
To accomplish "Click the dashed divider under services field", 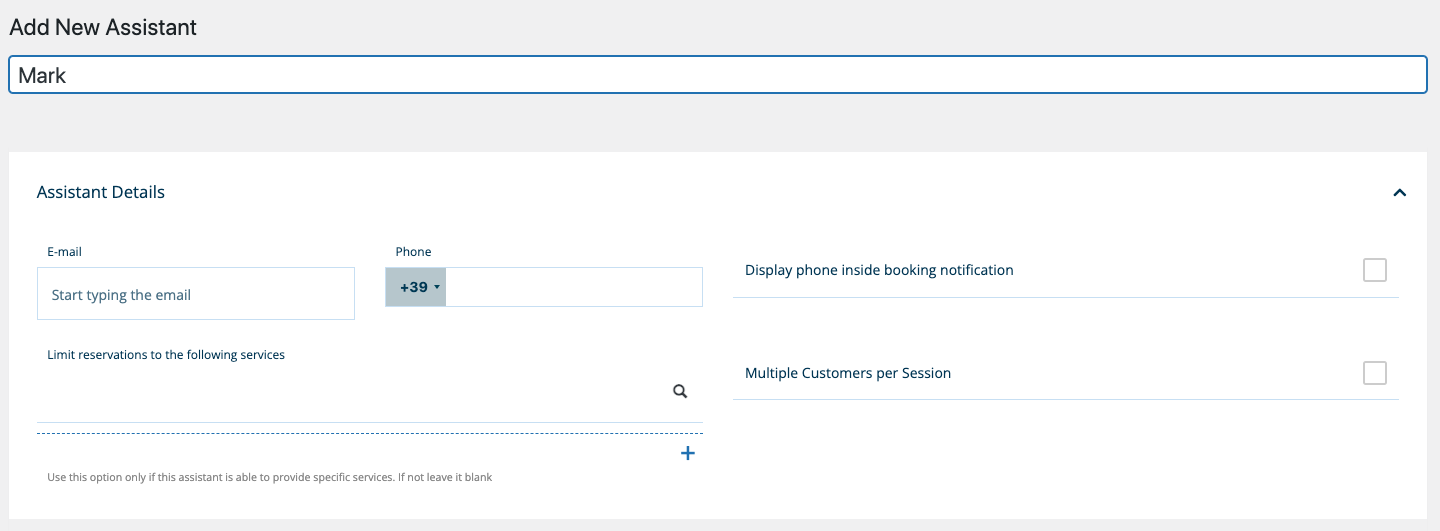I will click(370, 433).
